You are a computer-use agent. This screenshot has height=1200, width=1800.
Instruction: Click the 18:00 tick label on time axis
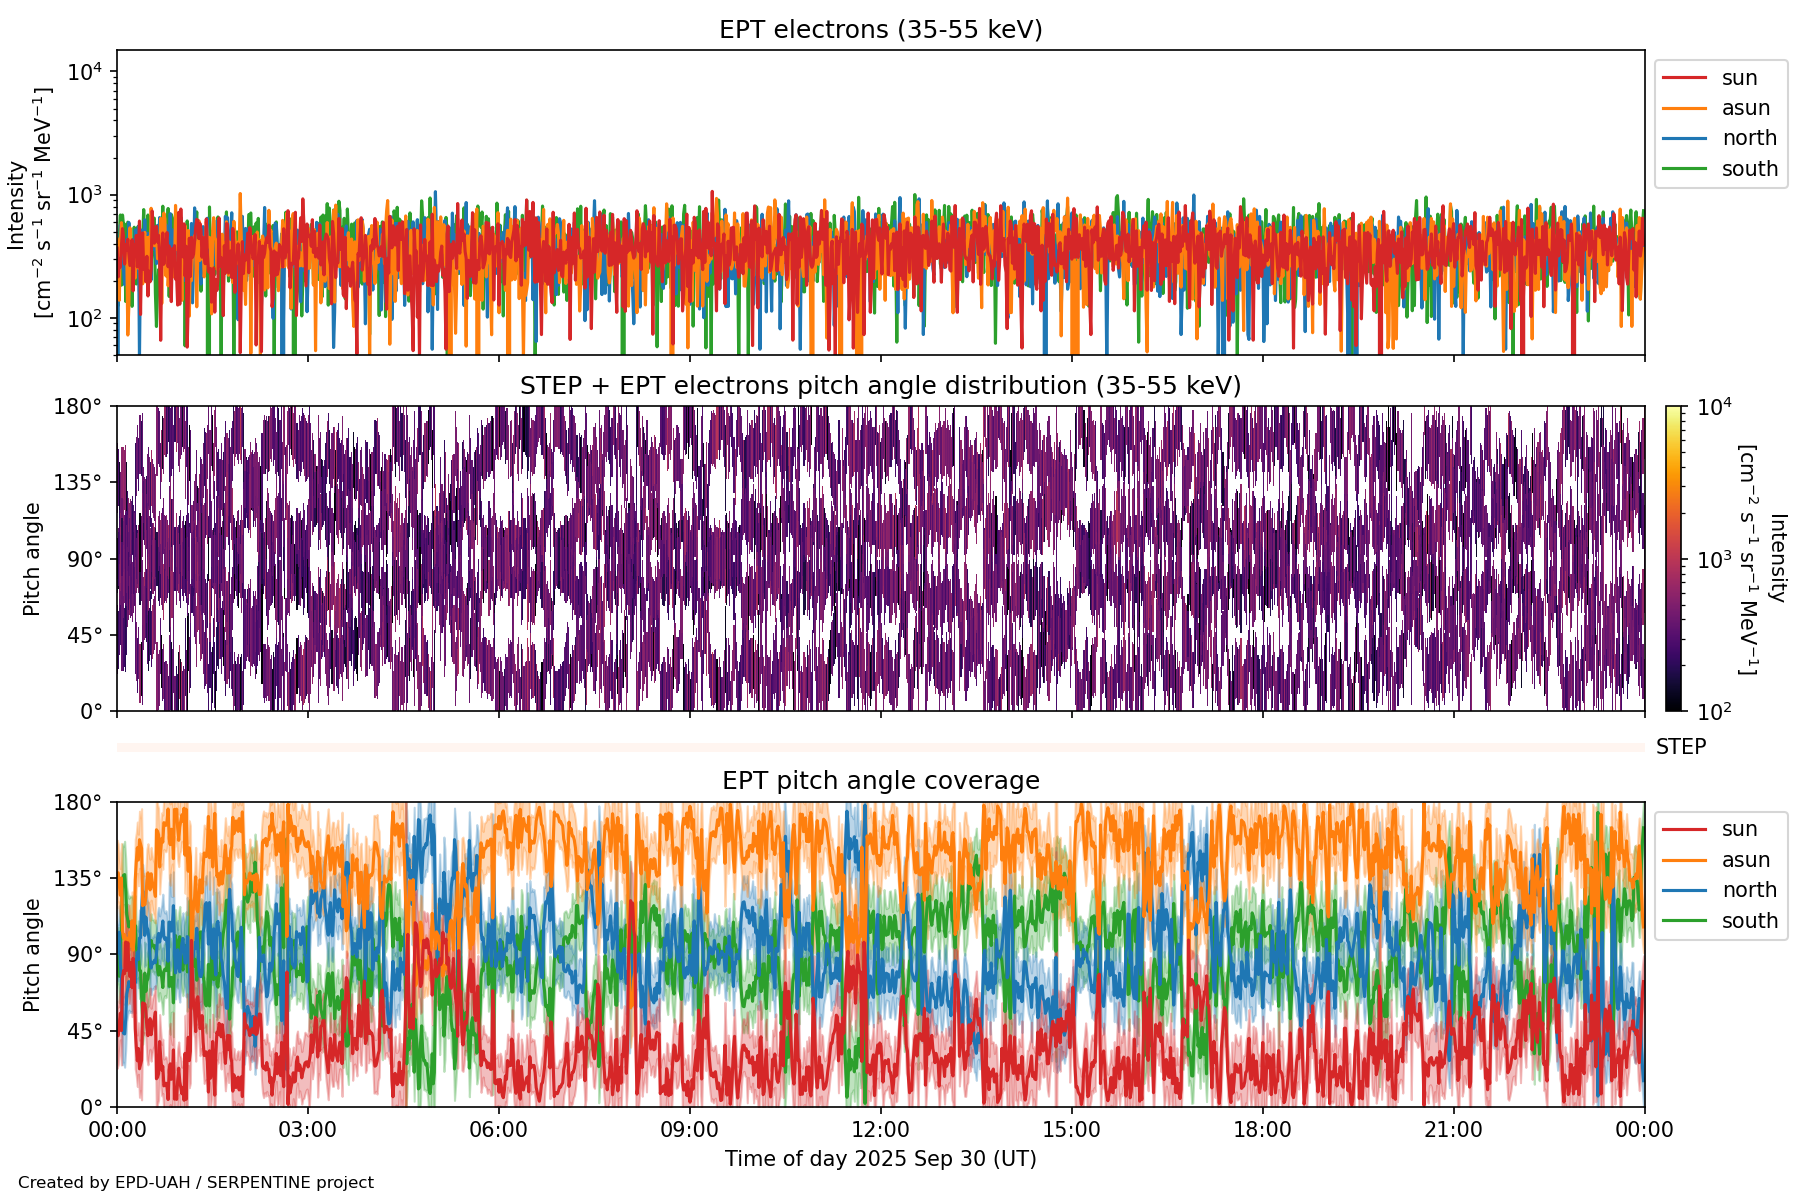[1262, 1130]
